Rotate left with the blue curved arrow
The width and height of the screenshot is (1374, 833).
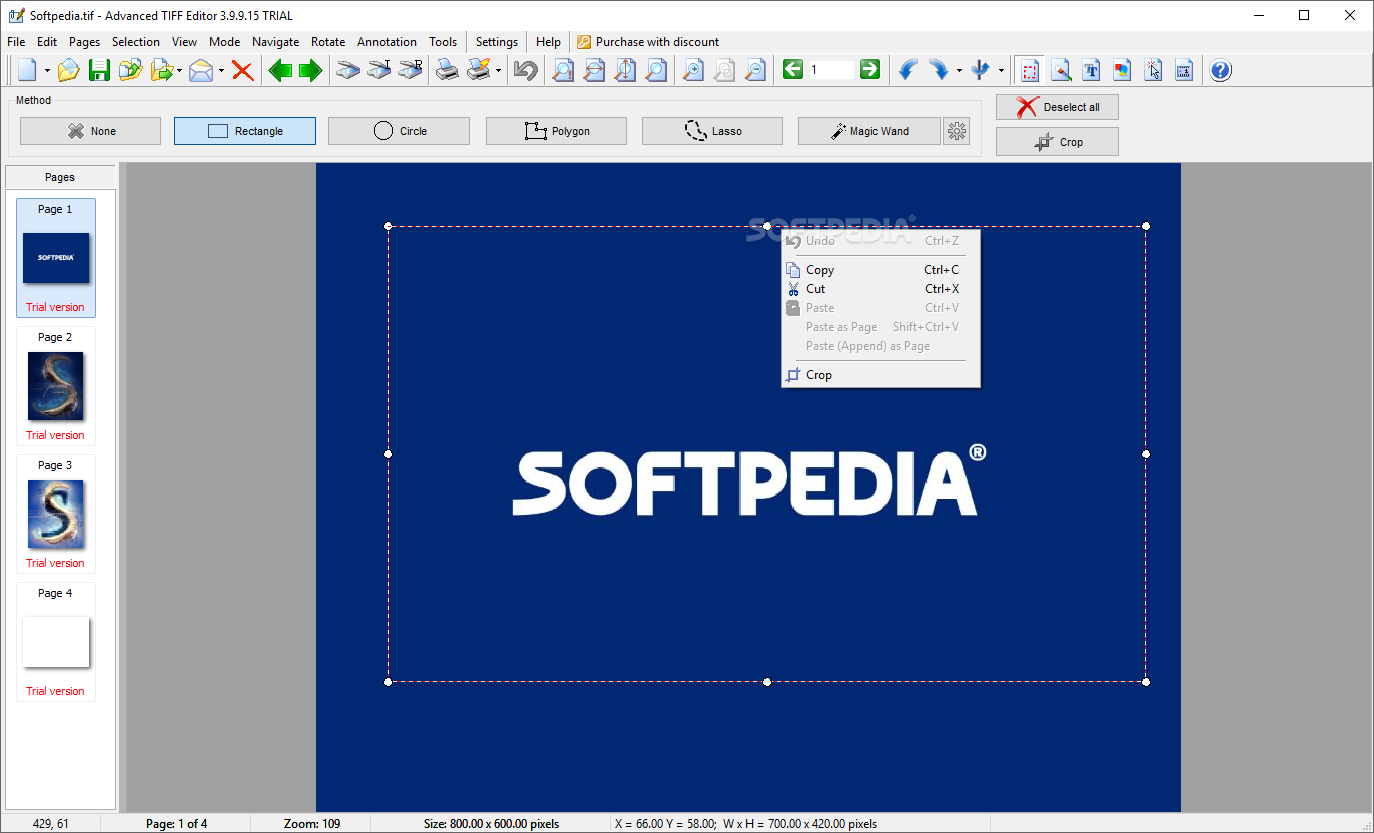908,70
